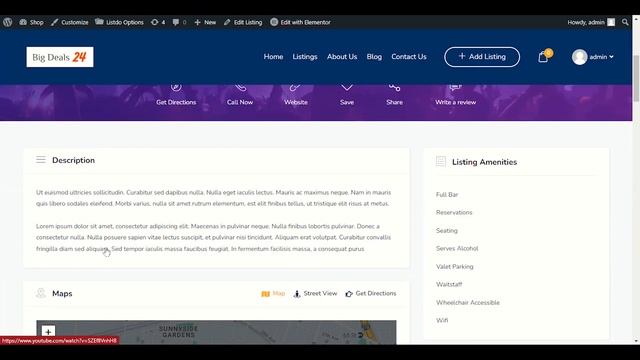
Task: Open Customize in the admin bar
Action: coord(70,22)
